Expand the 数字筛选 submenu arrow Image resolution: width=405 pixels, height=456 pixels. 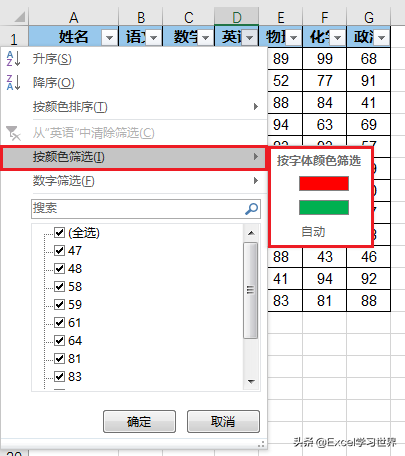pyautogui.click(x=256, y=181)
